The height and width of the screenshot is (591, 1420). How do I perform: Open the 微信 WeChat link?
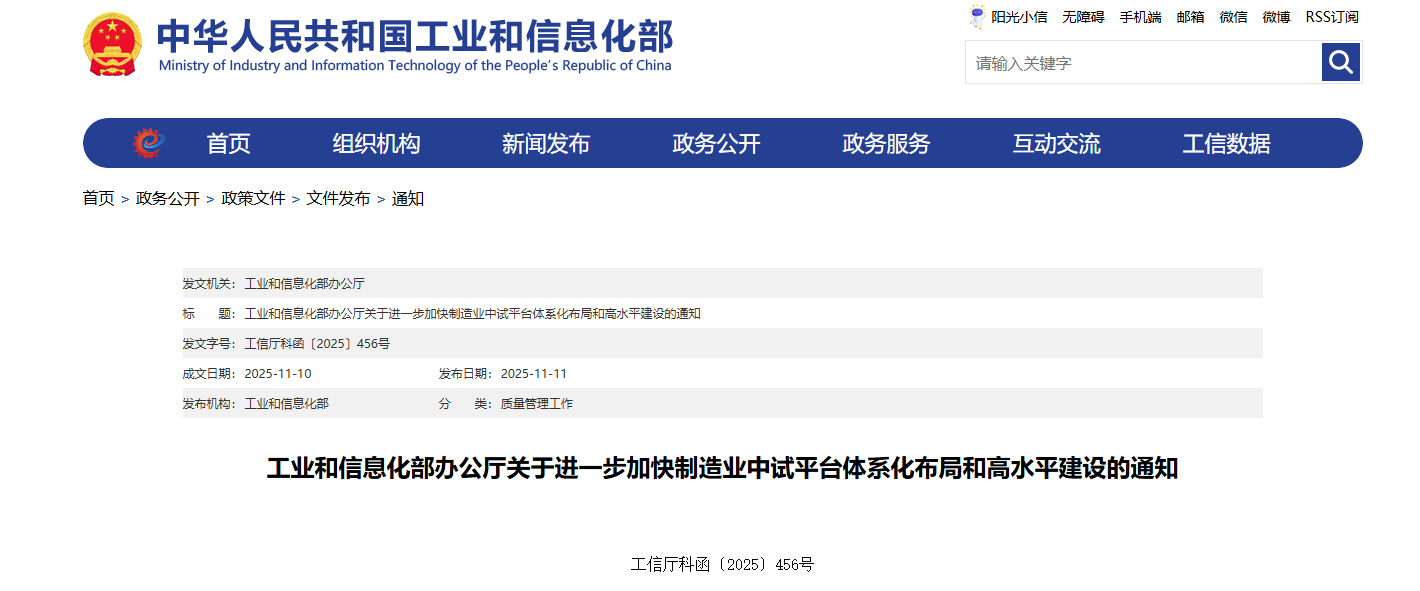1234,17
